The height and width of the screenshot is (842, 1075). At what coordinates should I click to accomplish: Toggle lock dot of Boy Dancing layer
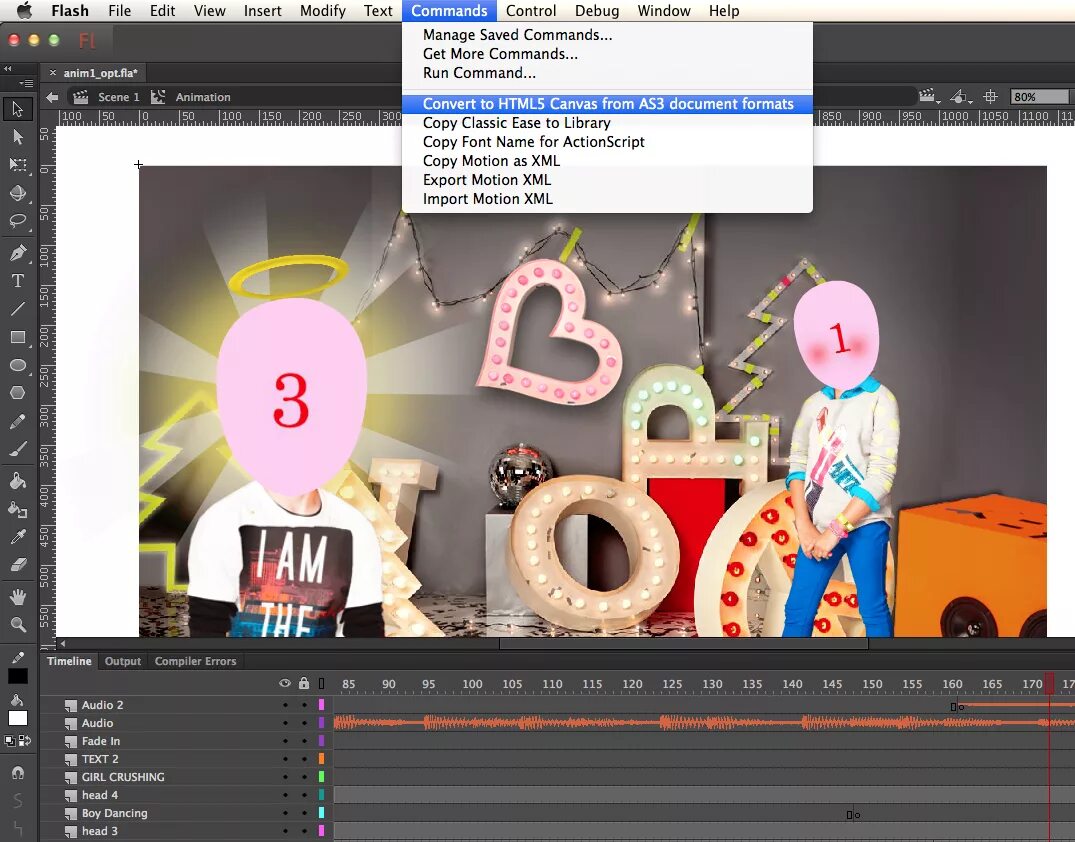[x=304, y=813]
